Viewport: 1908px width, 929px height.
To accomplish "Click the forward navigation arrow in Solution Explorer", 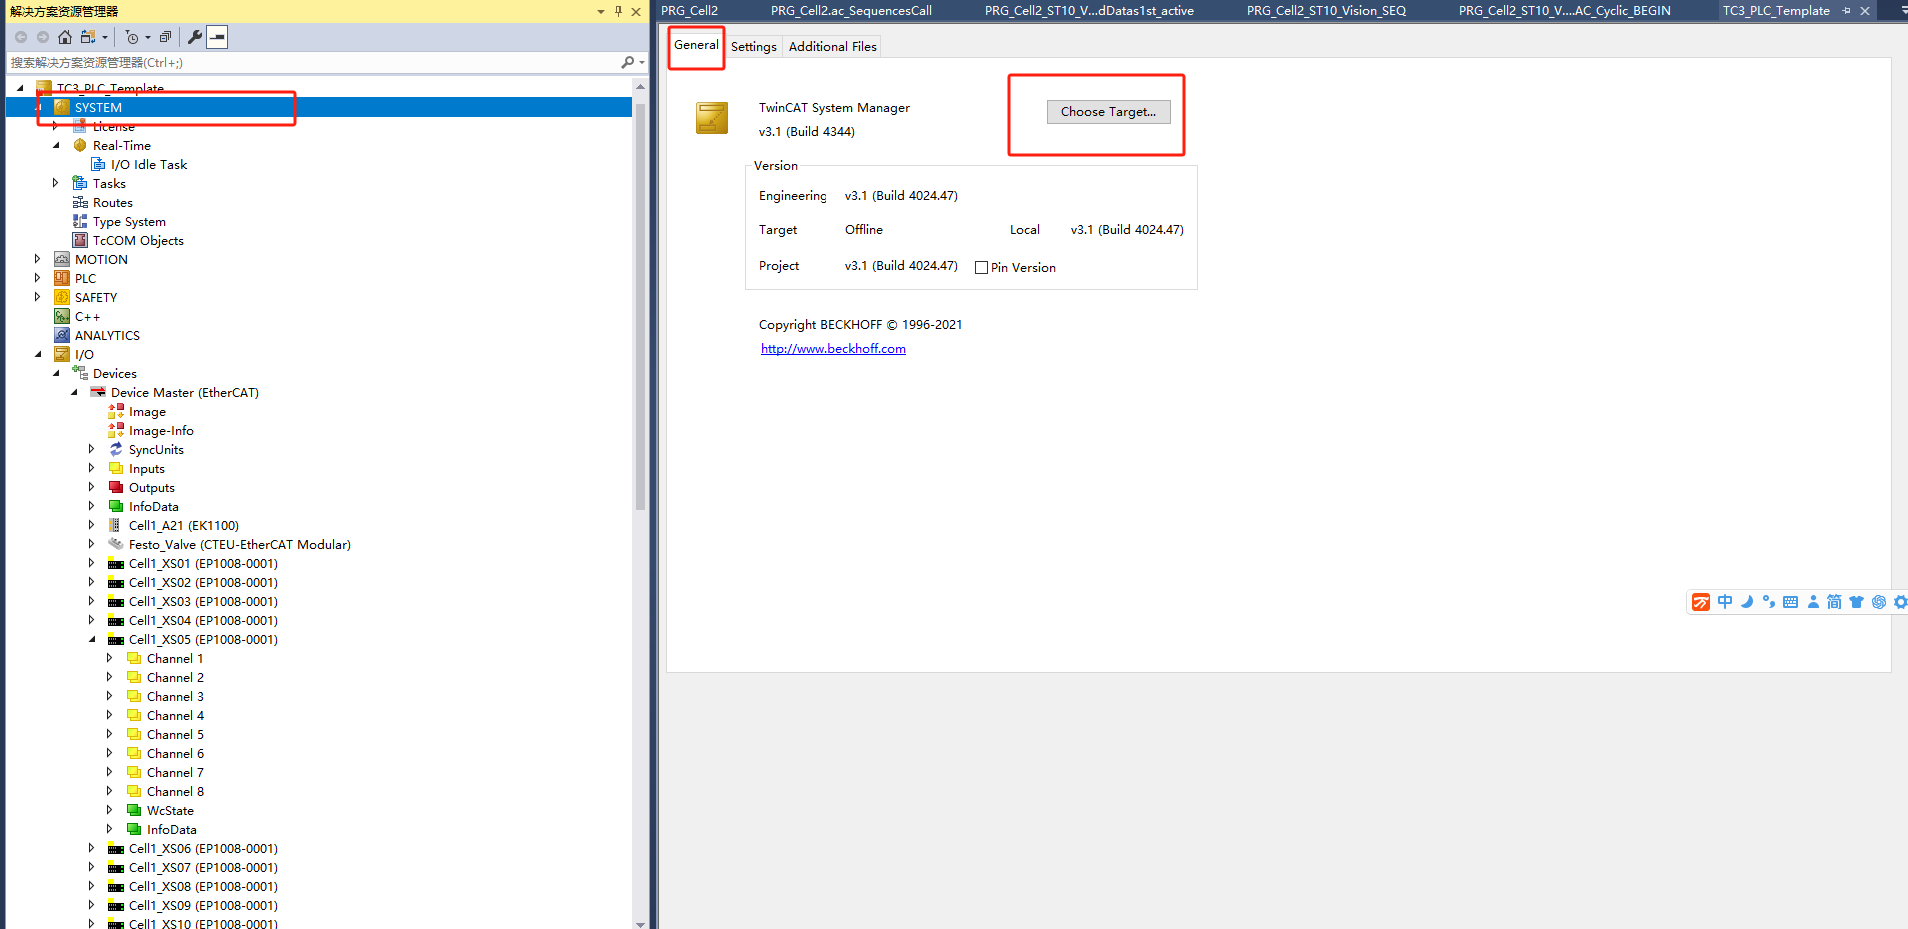I will tap(43, 37).
